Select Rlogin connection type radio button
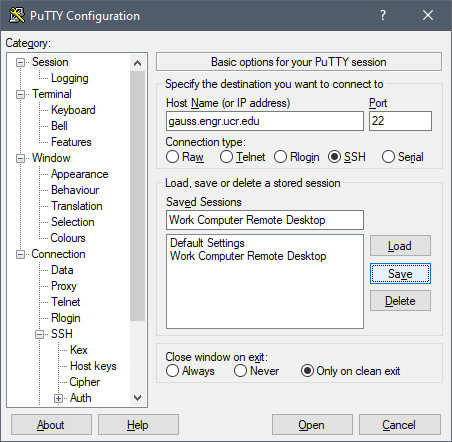The image size is (452, 442). tap(280, 157)
